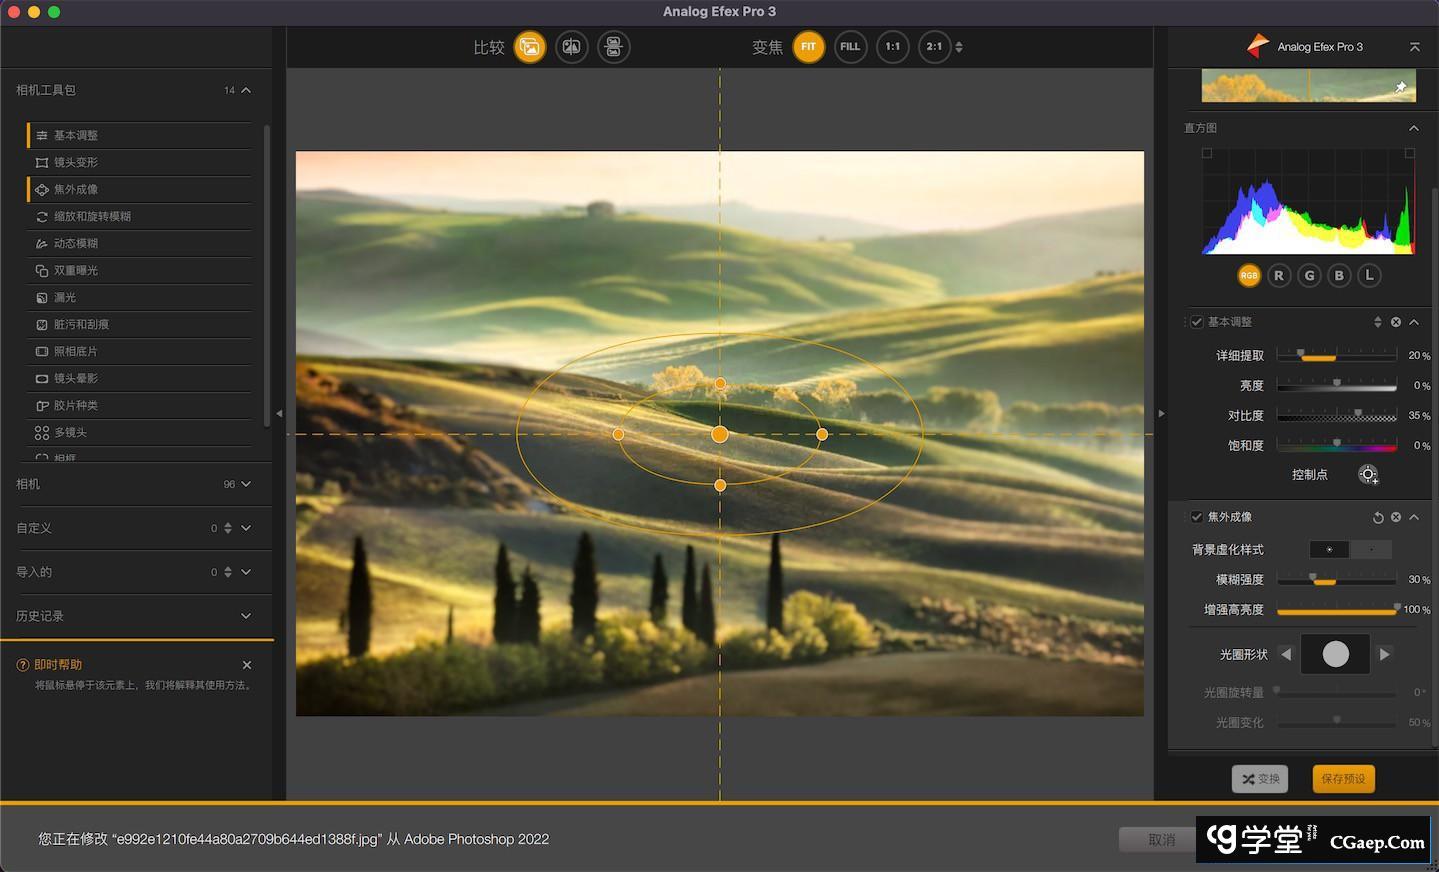Select previous aperture shape arrow

[1286, 654]
